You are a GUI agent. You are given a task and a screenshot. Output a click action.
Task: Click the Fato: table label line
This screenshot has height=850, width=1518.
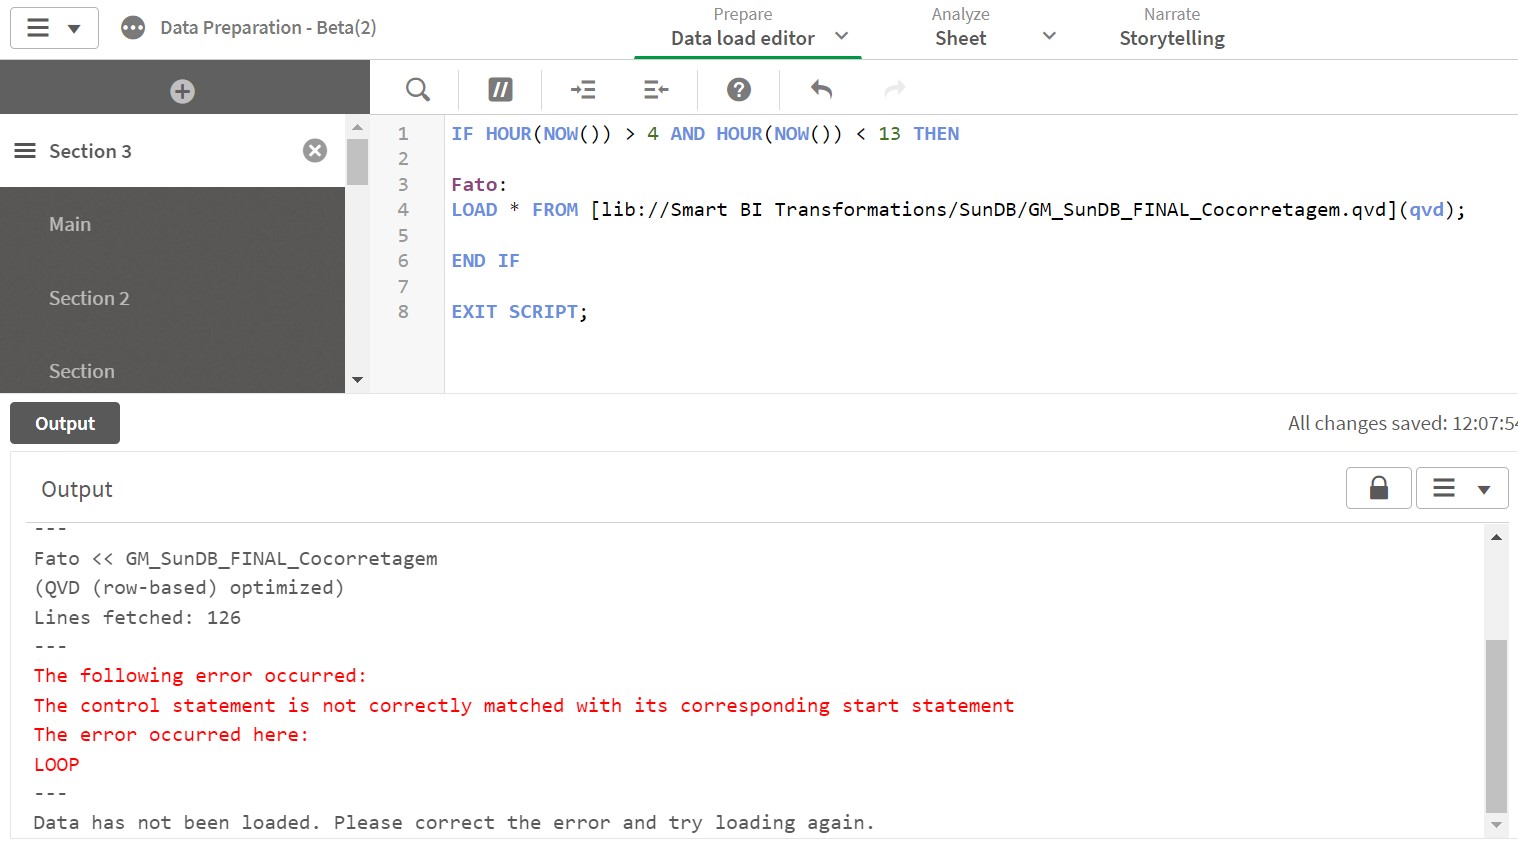point(479,184)
